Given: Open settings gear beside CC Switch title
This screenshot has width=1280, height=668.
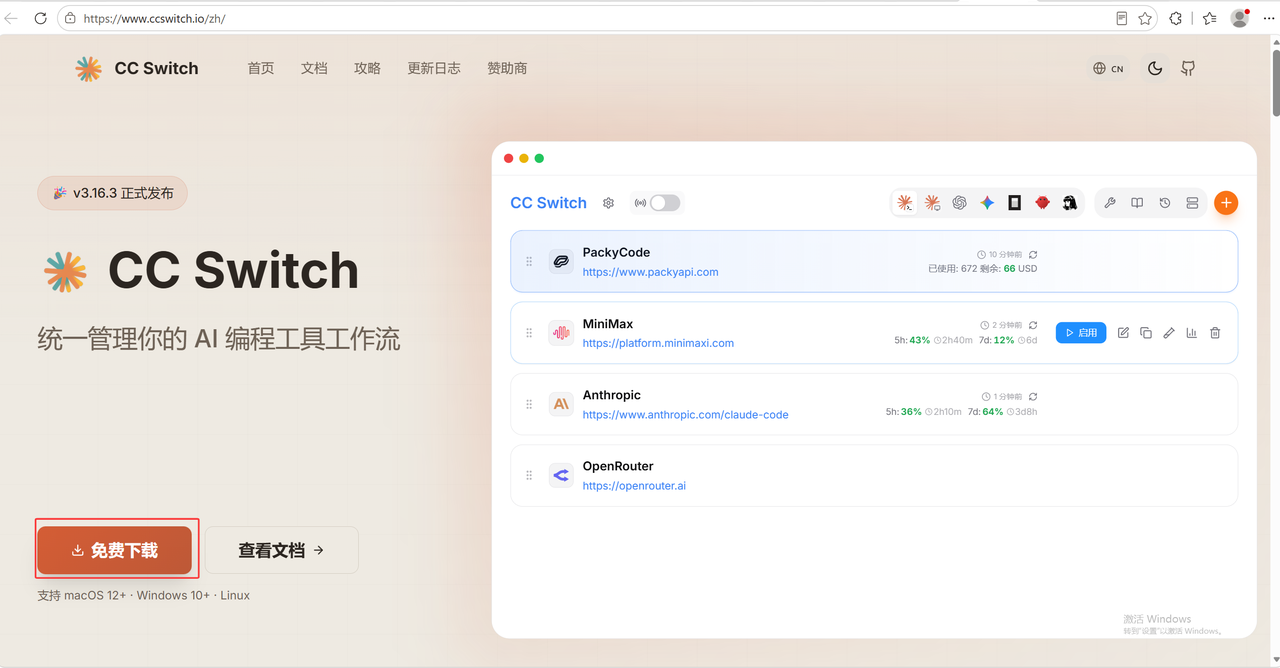Looking at the screenshot, I should pos(608,203).
